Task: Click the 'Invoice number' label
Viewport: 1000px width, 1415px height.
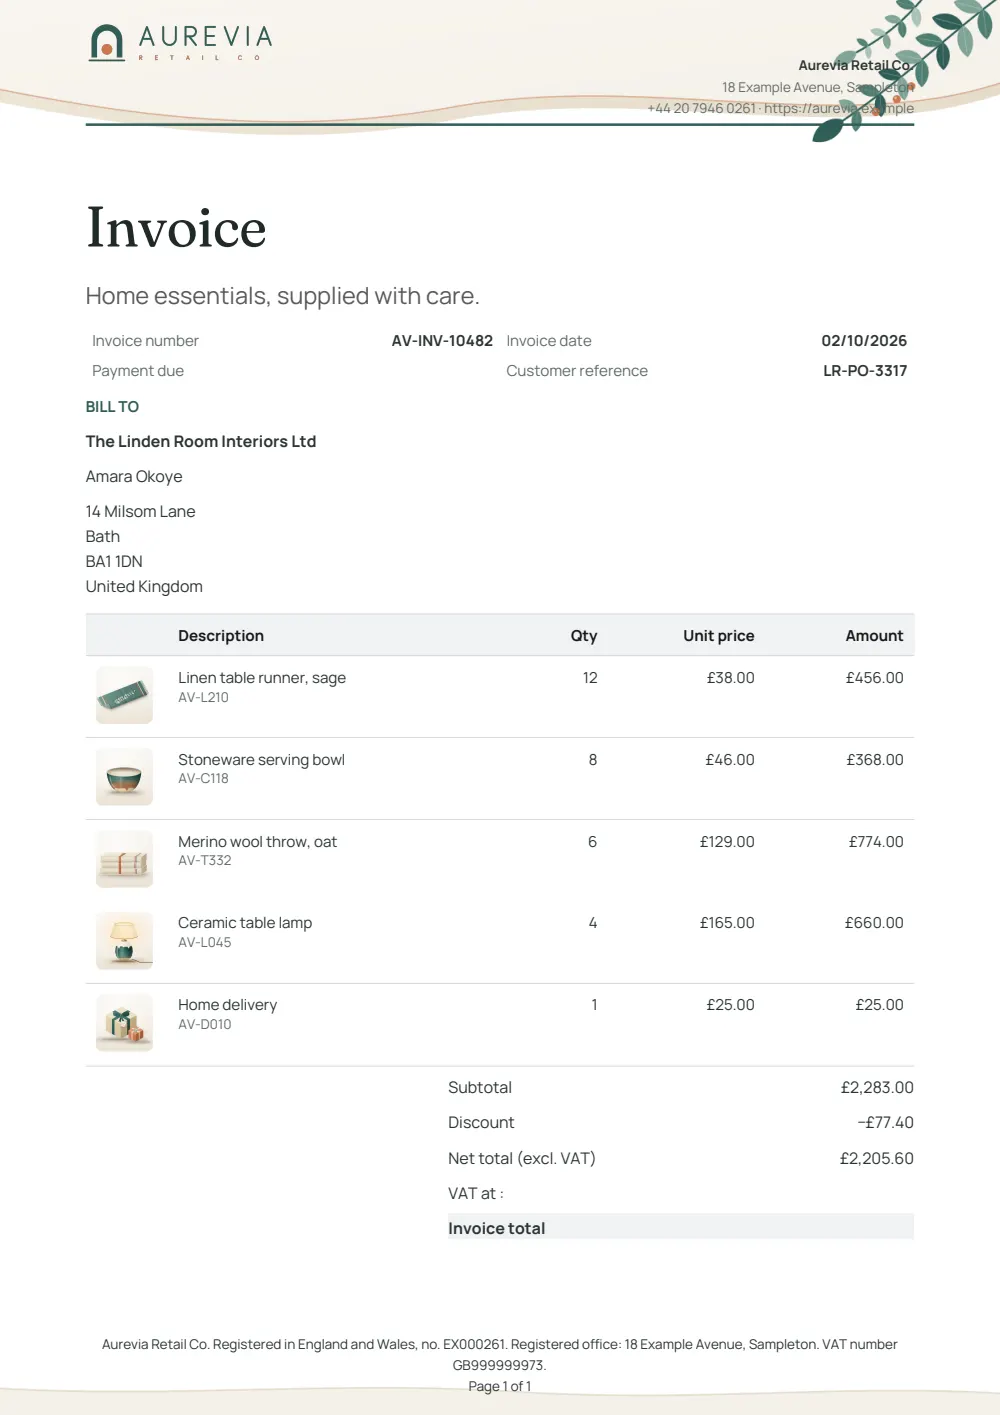Action: click(145, 341)
